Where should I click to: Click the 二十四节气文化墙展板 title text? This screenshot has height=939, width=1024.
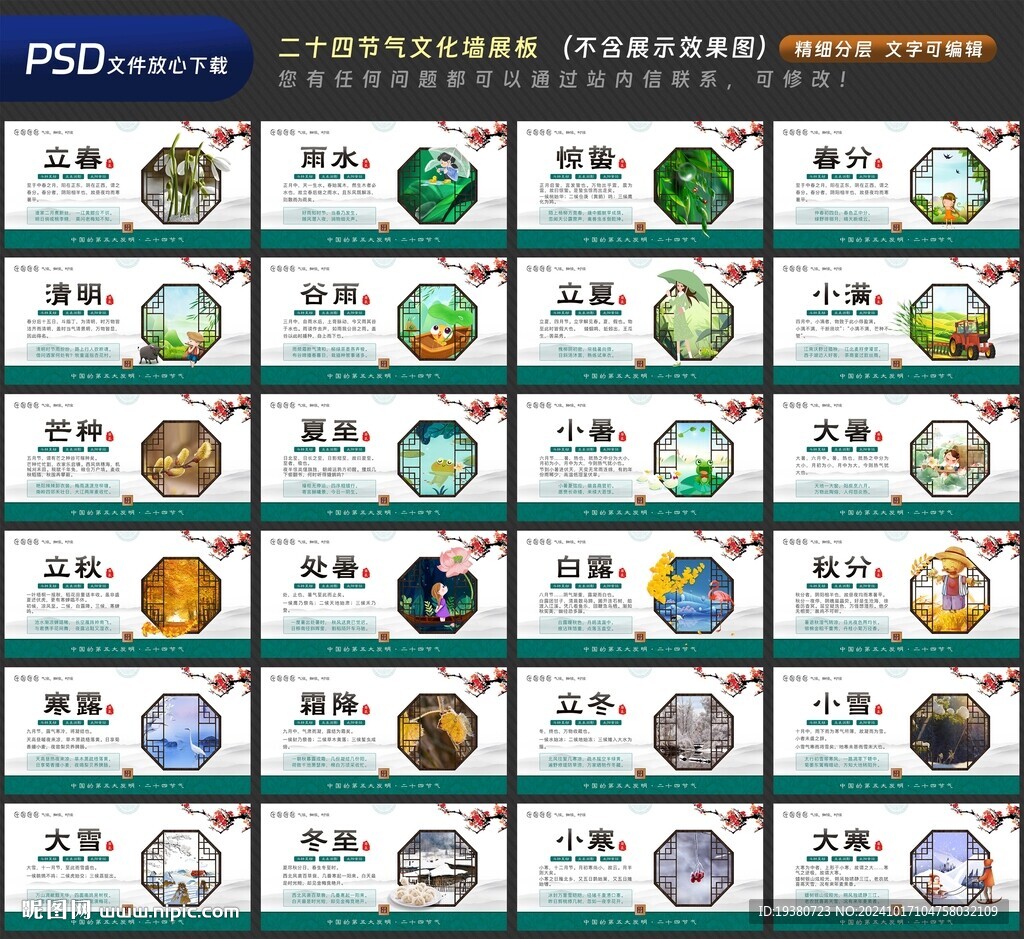(x=409, y=48)
